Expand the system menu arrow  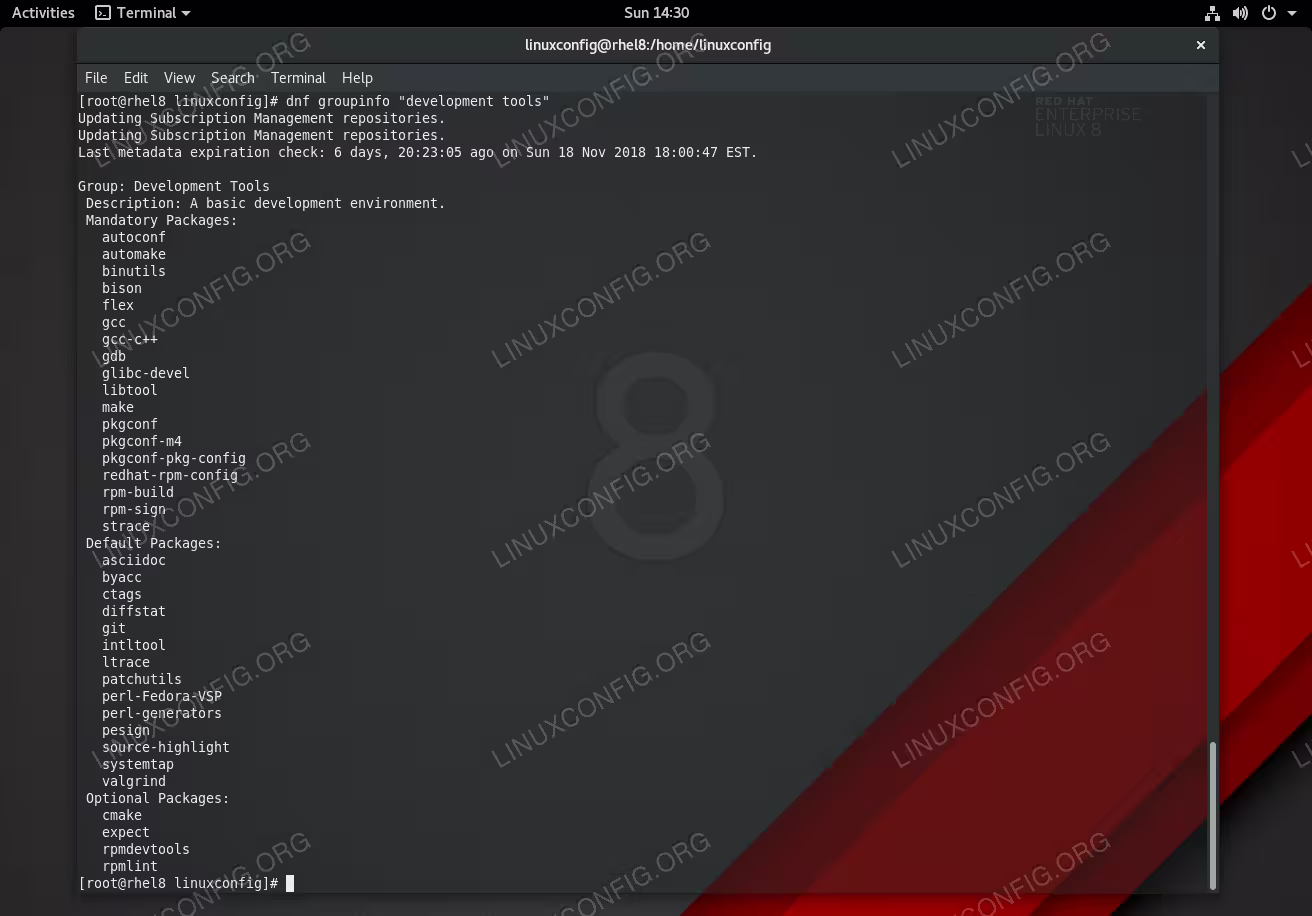click(x=1291, y=14)
